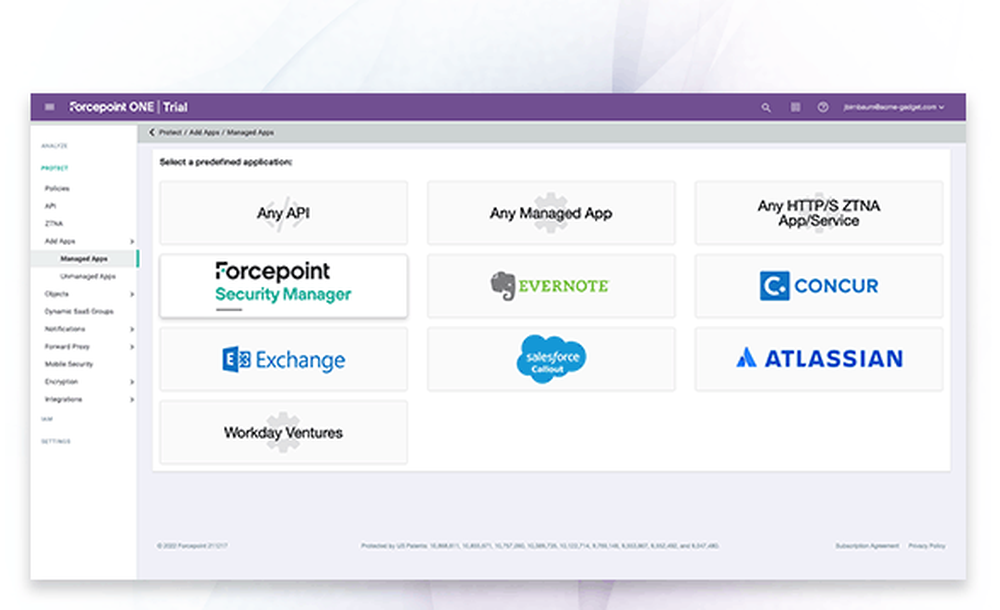Viewport: 1000px width, 610px height.
Task: Expand the Notifications chevron
Action: coord(131,329)
